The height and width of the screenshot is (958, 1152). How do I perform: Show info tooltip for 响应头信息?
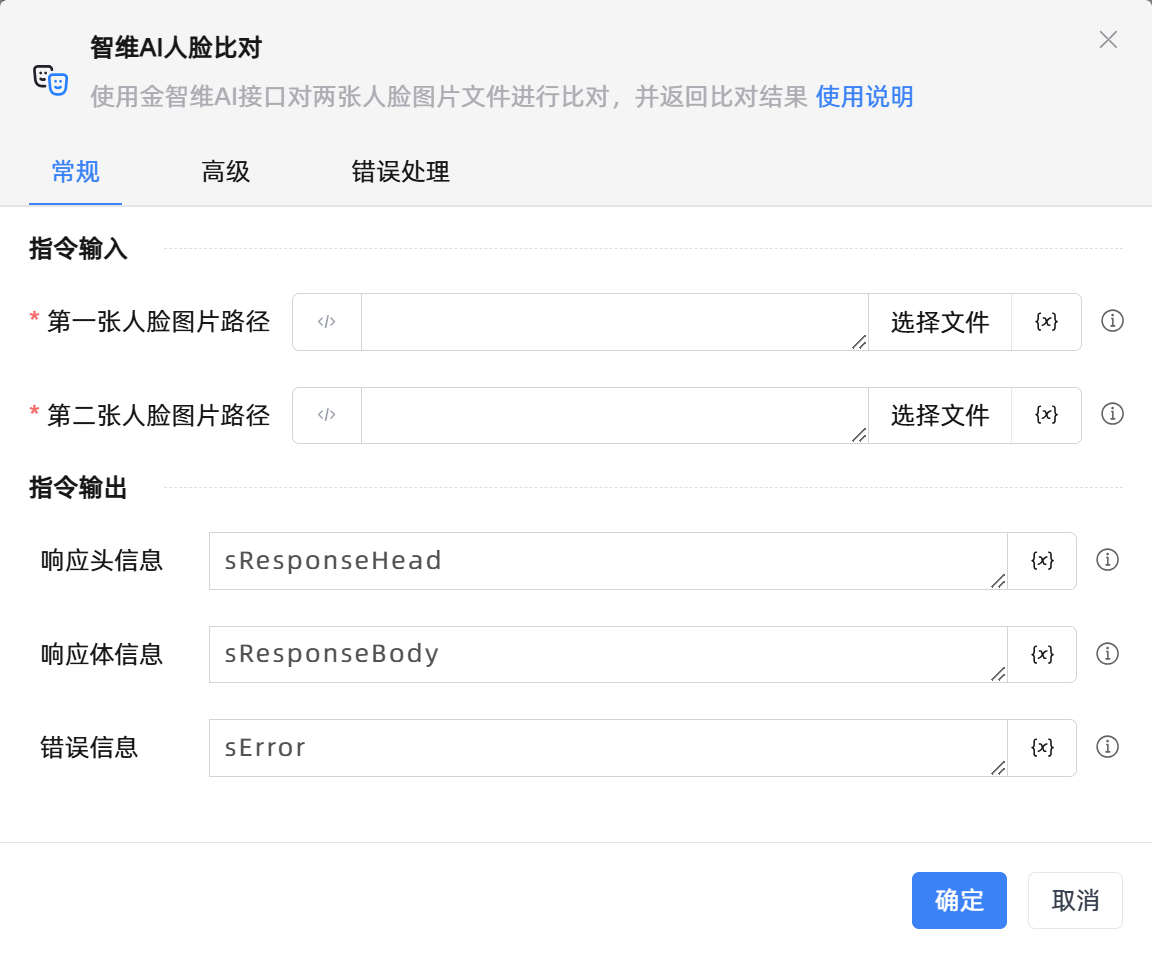coord(1107,560)
